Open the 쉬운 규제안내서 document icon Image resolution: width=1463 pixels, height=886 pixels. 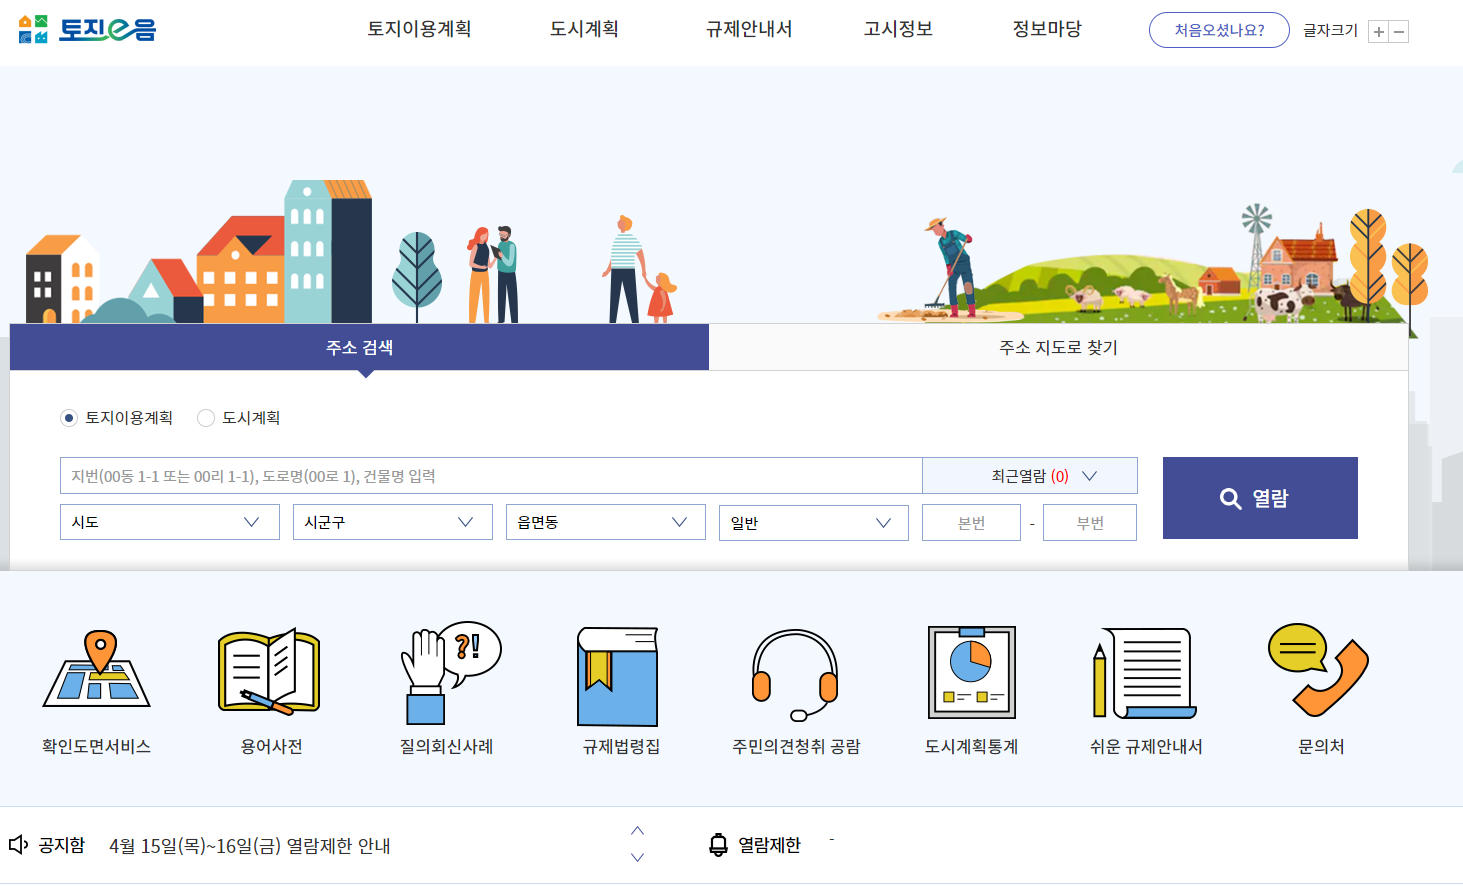[1144, 673]
